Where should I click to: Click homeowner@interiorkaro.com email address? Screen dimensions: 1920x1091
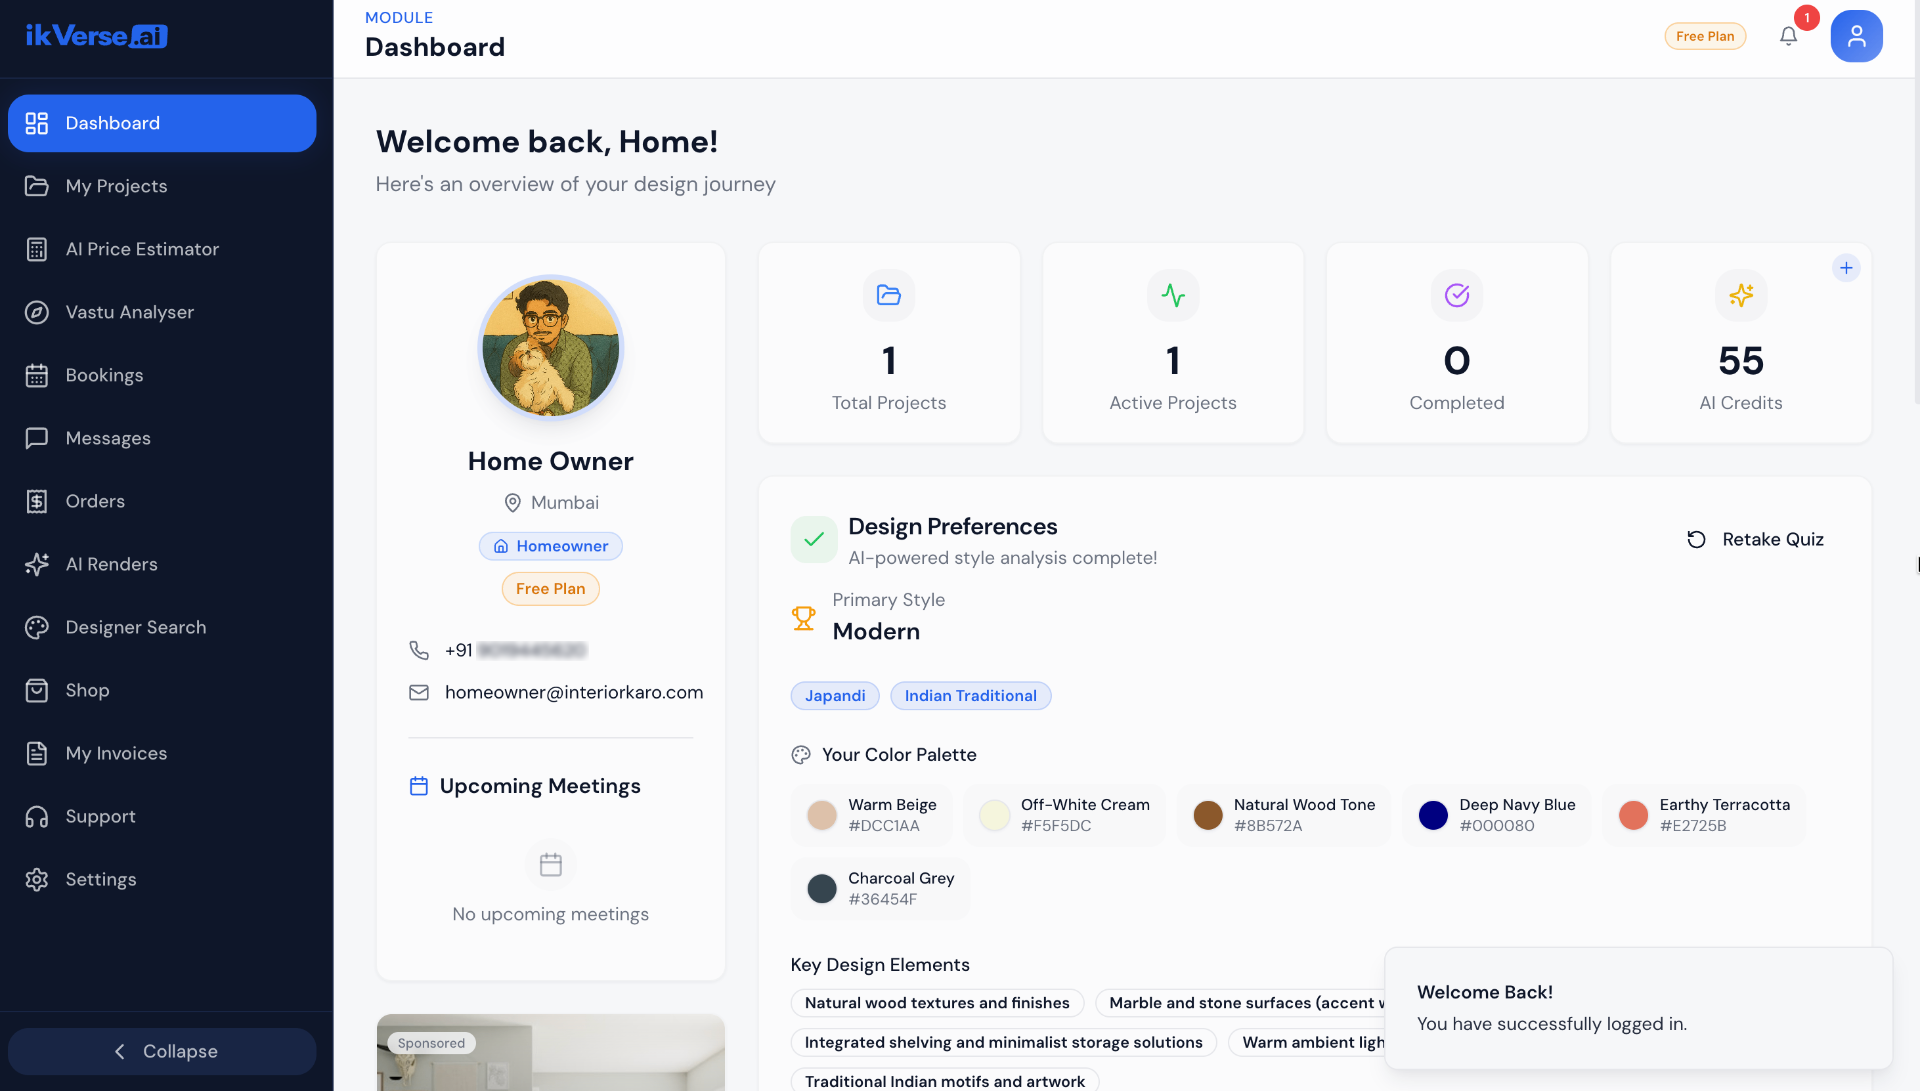click(574, 692)
